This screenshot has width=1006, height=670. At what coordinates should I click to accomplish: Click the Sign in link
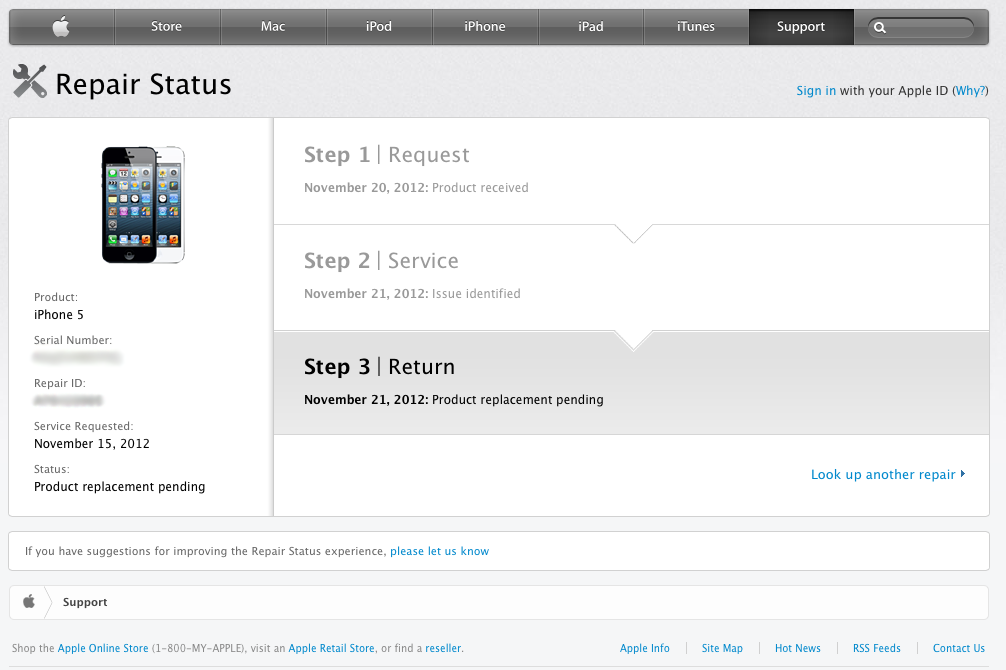816,90
